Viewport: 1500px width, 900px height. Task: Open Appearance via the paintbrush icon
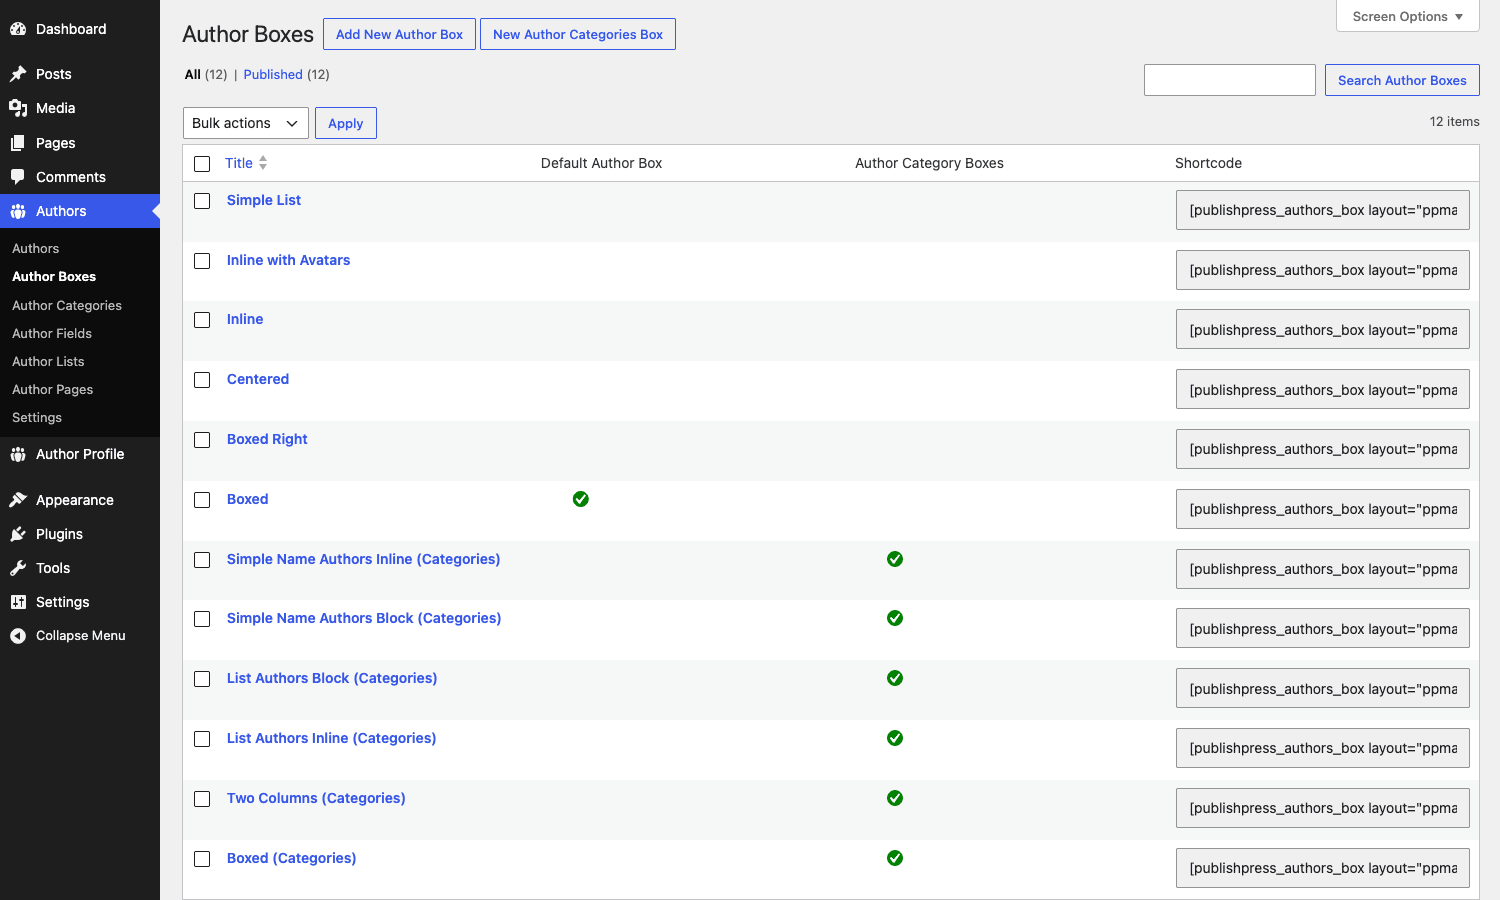point(18,500)
